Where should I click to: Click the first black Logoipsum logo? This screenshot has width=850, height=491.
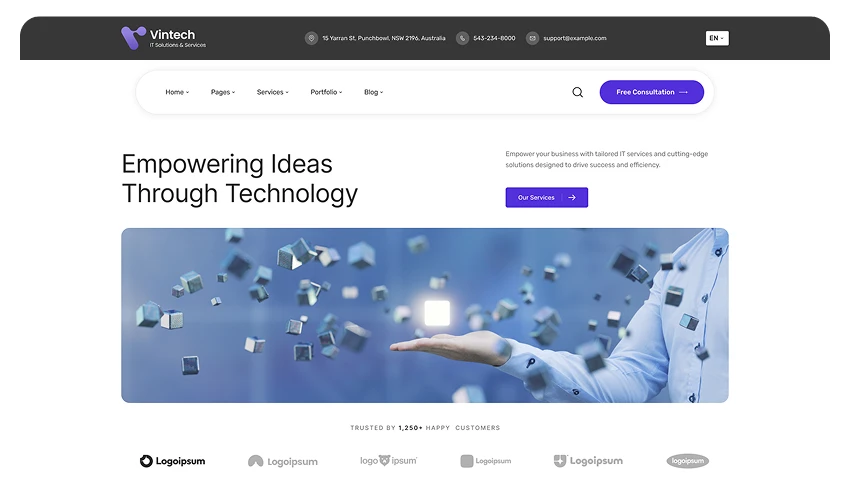[172, 461]
